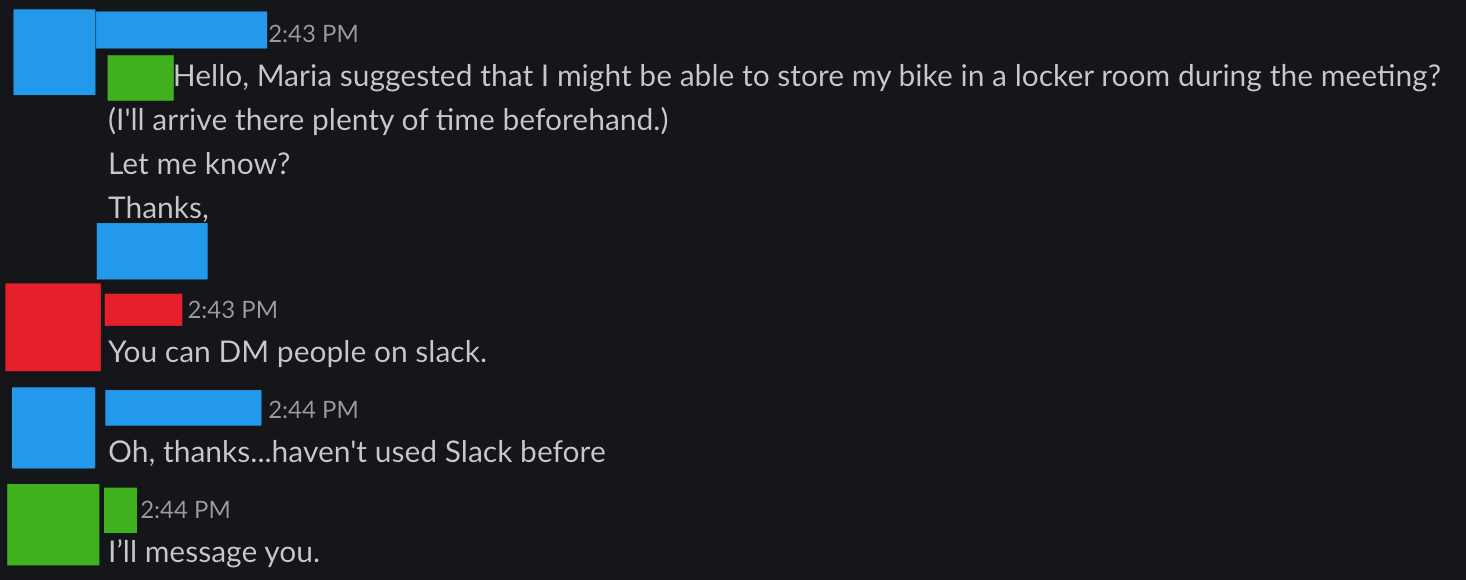Viewport: 1466px width, 580px height.
Task: Click the blue sender name above "Oh, thanks"
Action: coord(183,408)
